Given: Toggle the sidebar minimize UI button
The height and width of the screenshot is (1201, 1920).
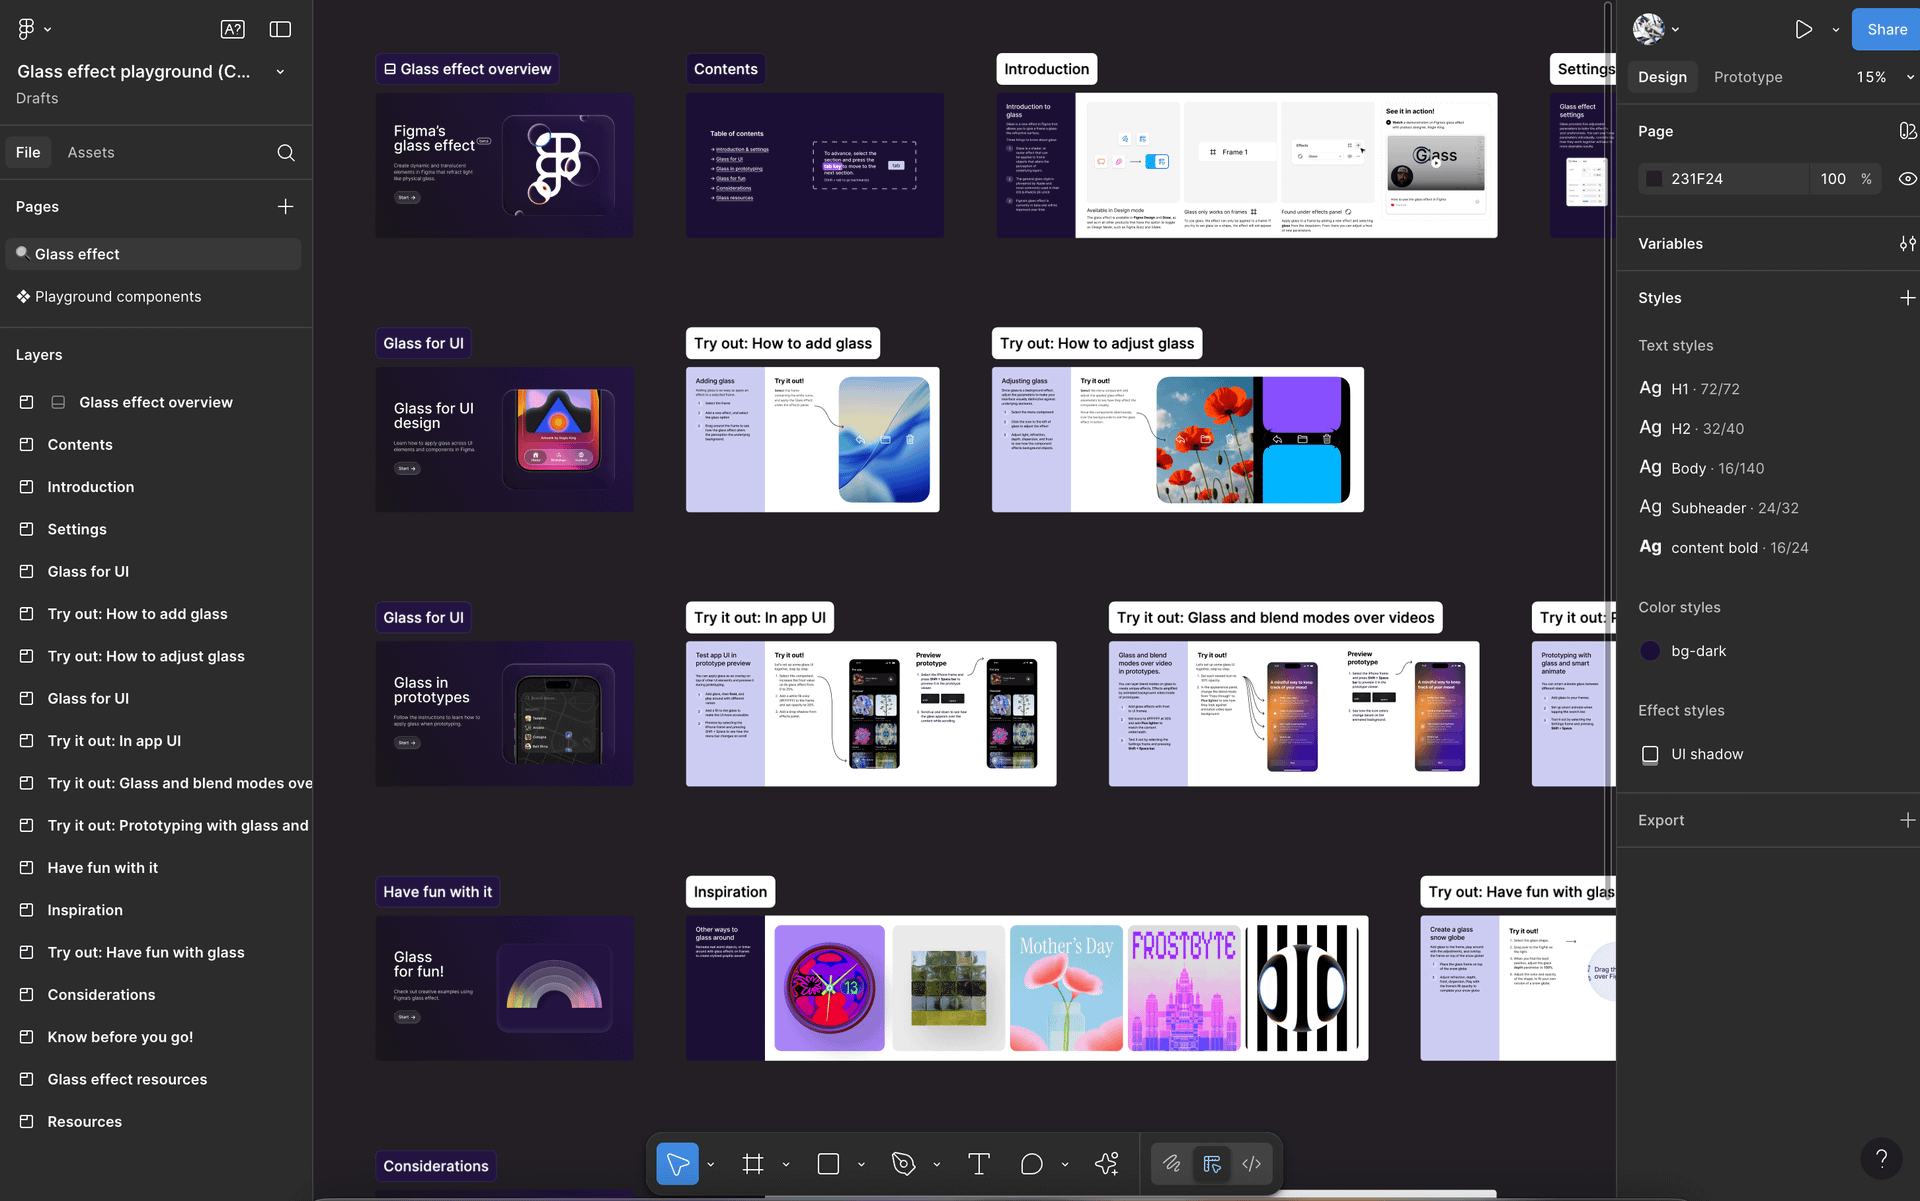Looking at the screenshot, I should pos(280,30).
